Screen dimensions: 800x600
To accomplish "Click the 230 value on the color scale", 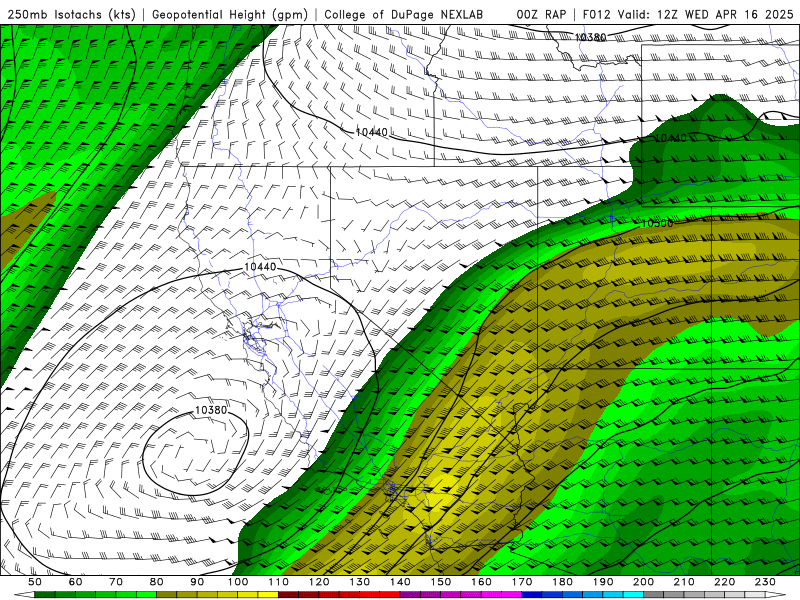I will (x=765, y=582).
